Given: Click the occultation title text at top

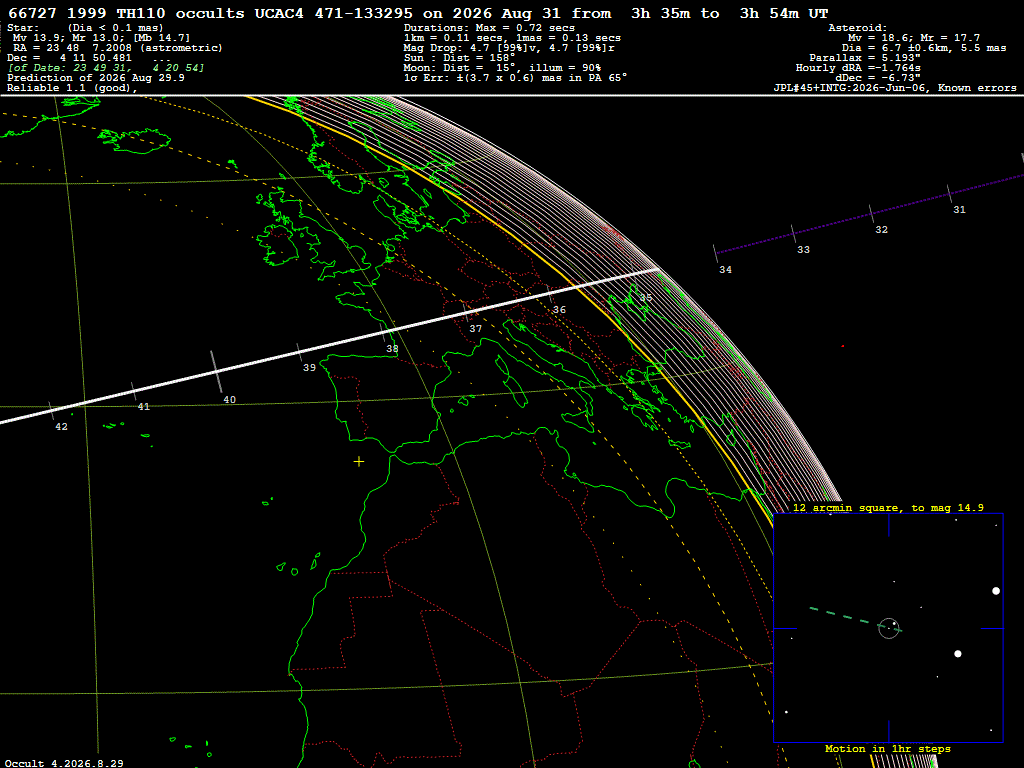Looking at the screenshot, I should tap(418, 13).
